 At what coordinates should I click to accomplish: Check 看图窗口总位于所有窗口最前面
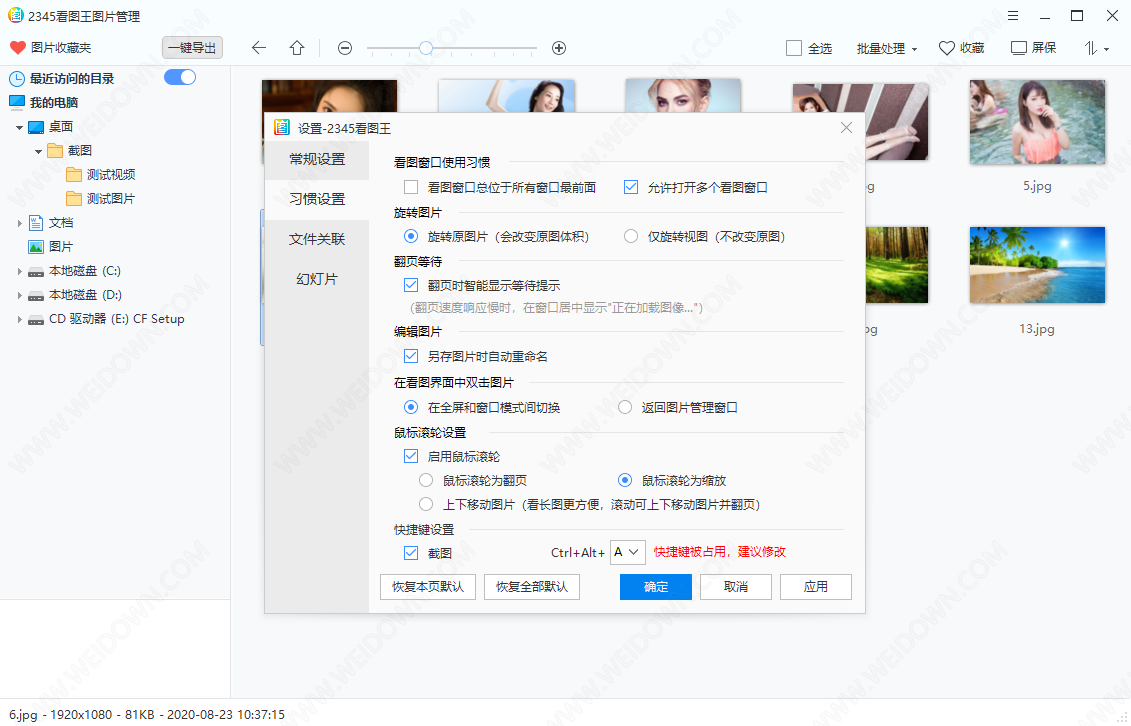pyautogui.click(x=411, y=187)
